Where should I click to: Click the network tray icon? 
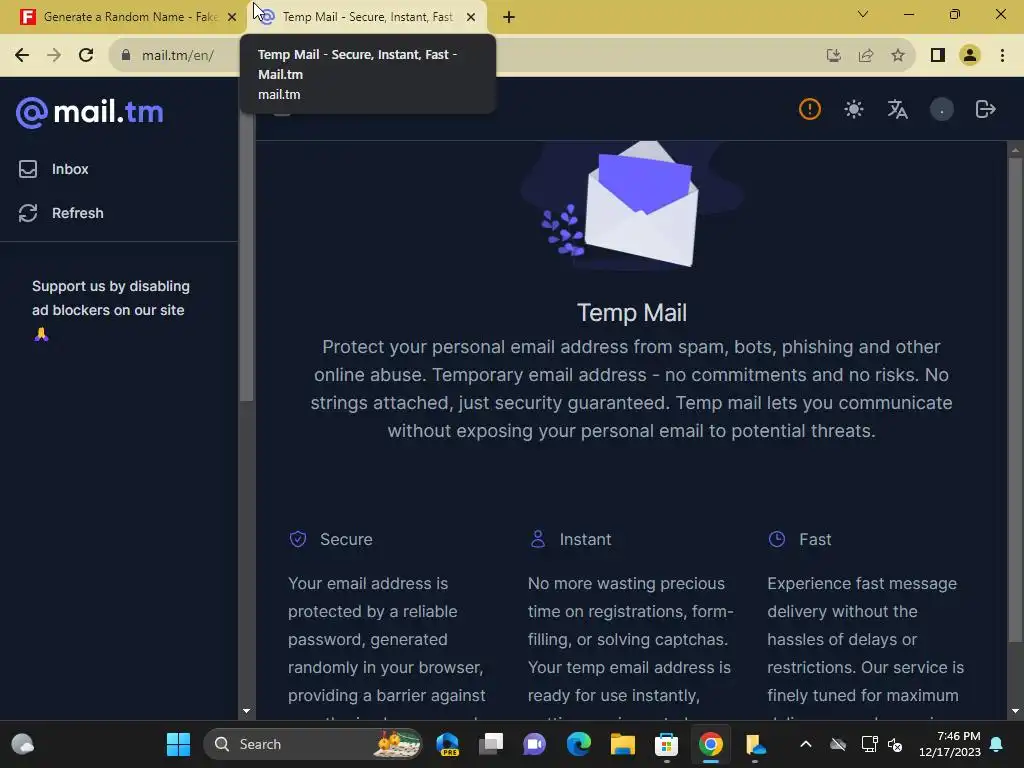pos(869,744)
